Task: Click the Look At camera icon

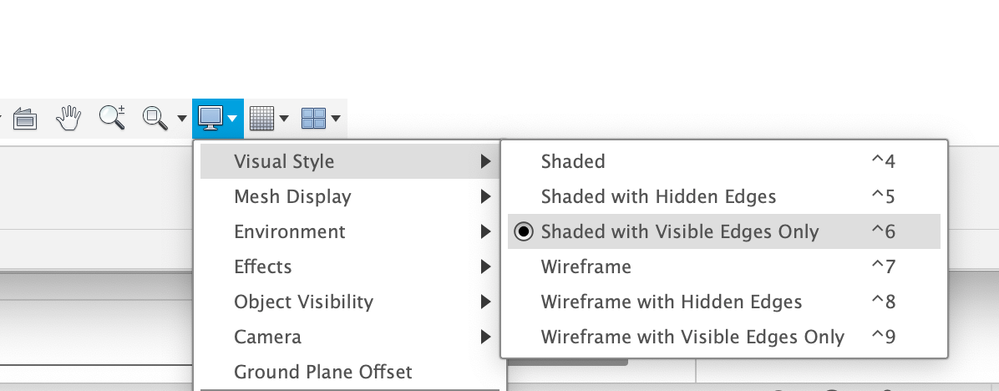Action: 25,118
